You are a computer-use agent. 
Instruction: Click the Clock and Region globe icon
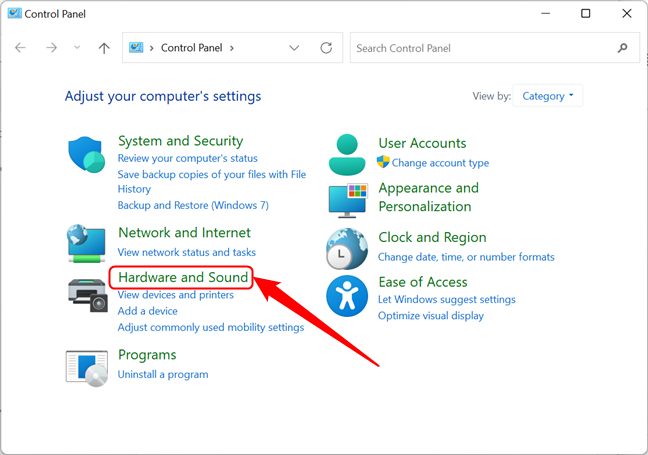point(347,249)
